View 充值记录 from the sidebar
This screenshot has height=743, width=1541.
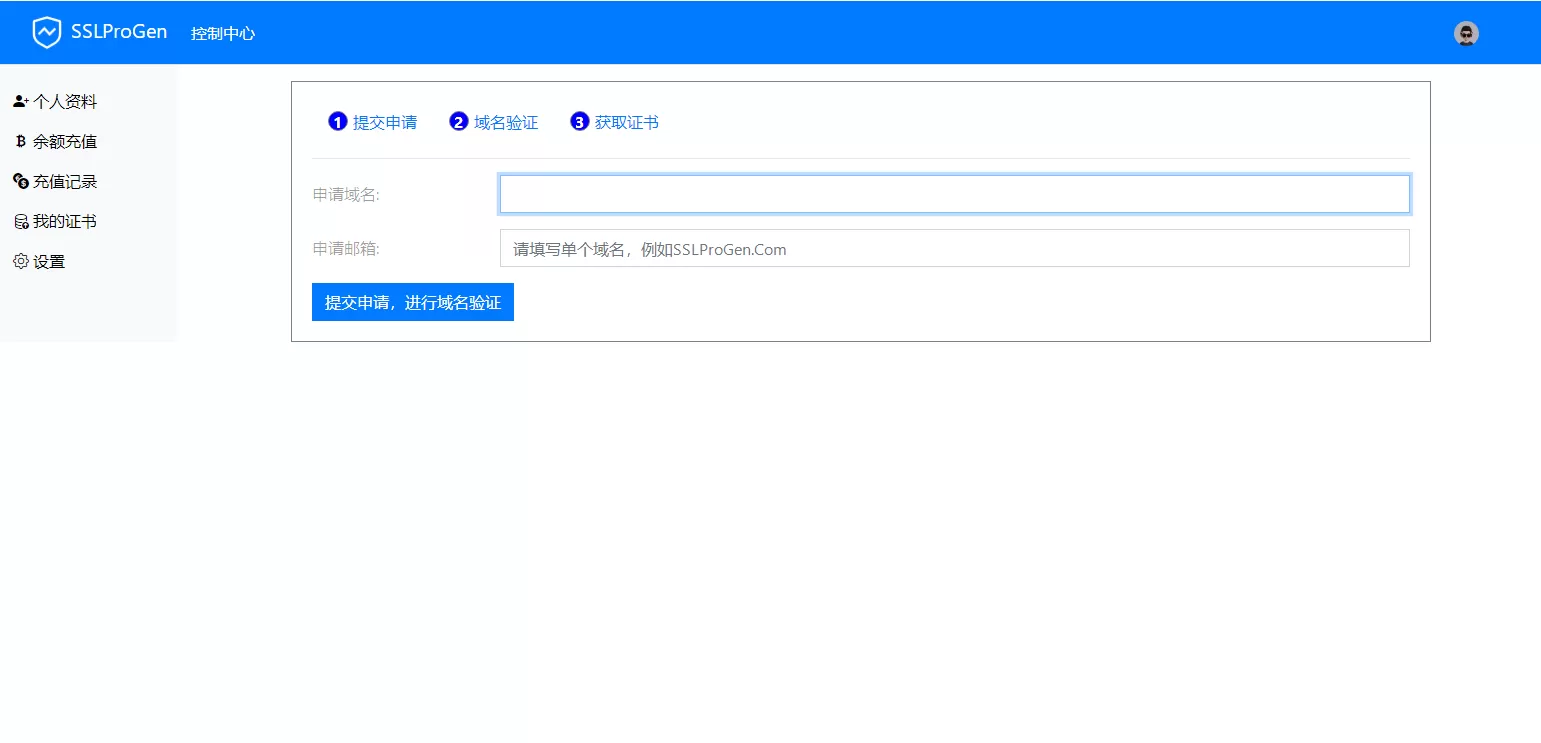pos(65,182)
